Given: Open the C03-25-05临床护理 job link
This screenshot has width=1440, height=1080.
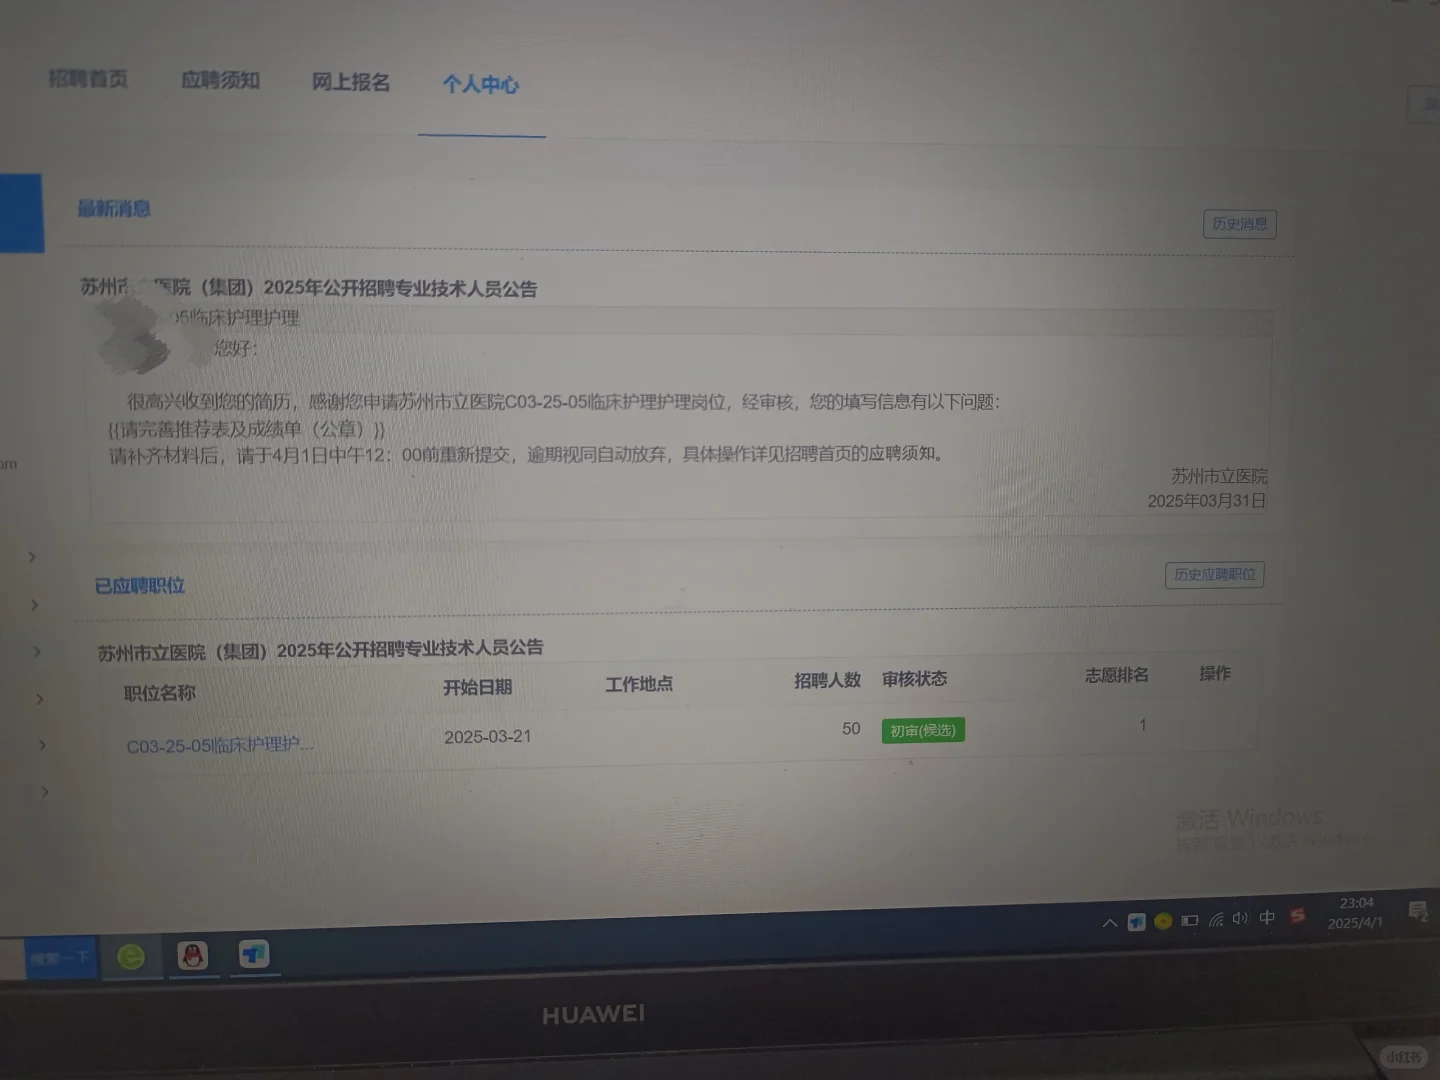Looking at the screenshot, I should (x=219, y=744).
